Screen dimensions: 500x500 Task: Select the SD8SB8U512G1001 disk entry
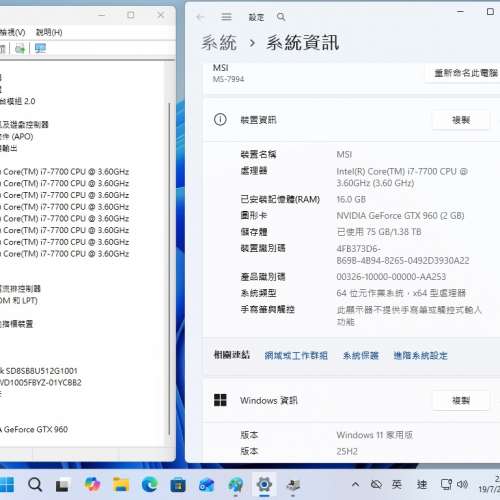pos(39,371)
